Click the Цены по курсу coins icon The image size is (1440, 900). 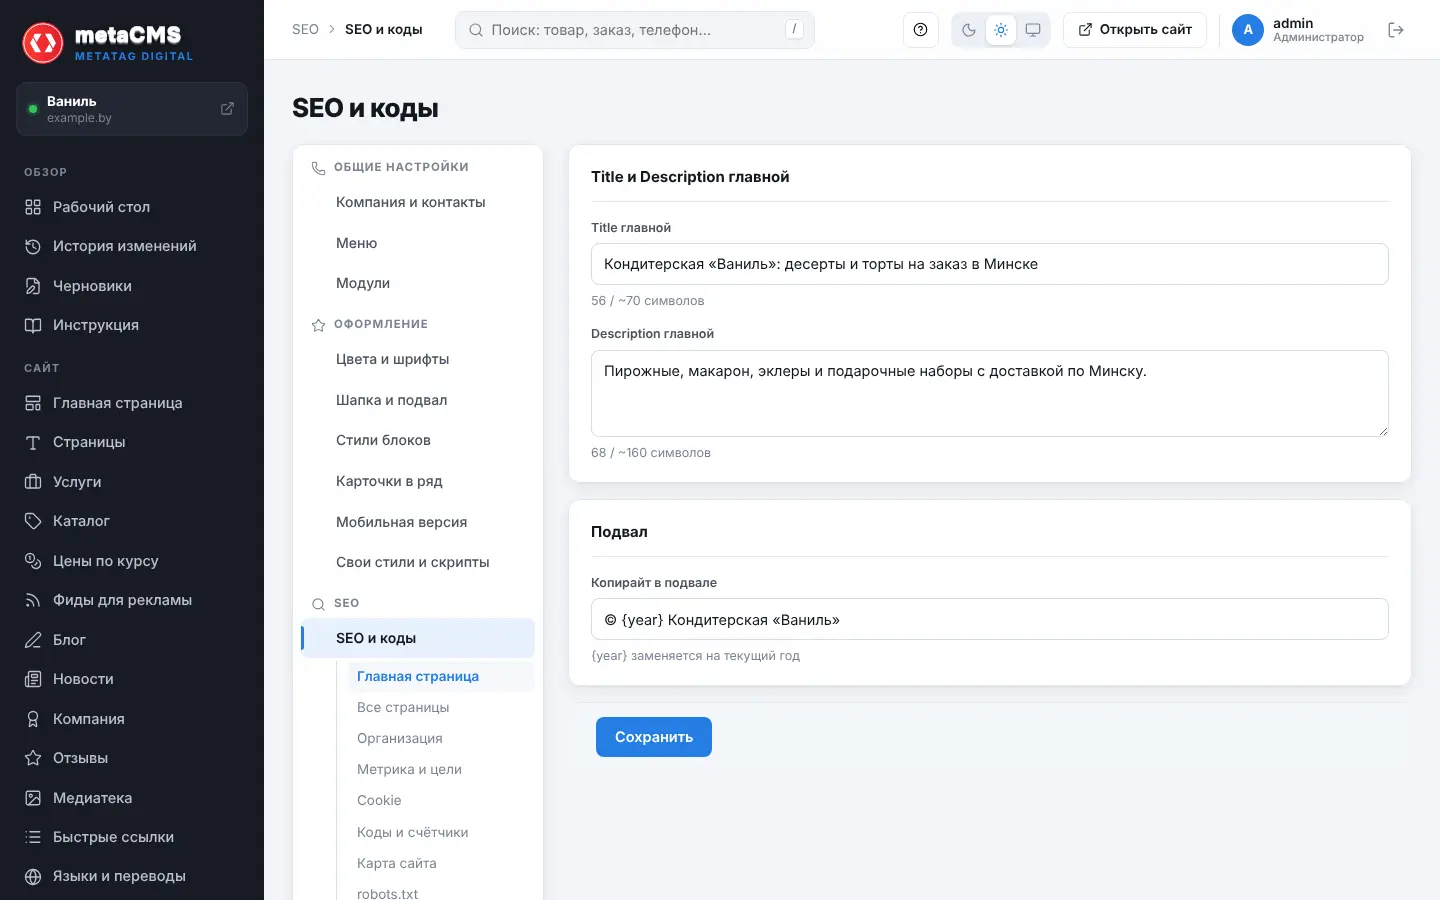click(x=33, y=561)
